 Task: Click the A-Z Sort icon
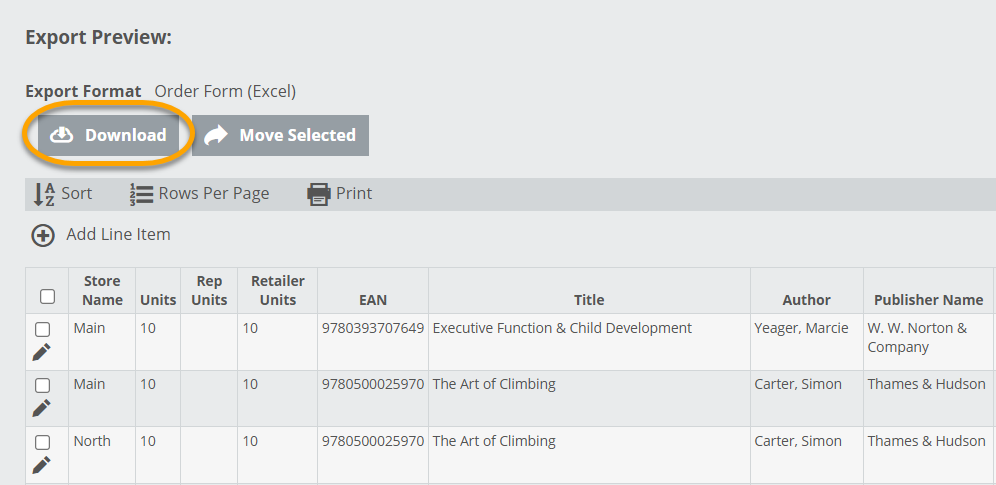point(44,194)
